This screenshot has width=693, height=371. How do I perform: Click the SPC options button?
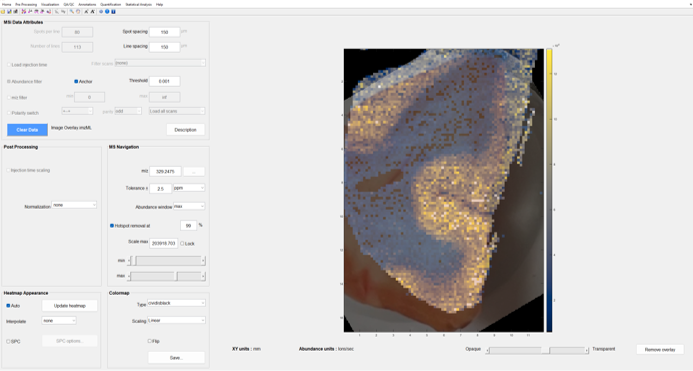pos(69,341)
